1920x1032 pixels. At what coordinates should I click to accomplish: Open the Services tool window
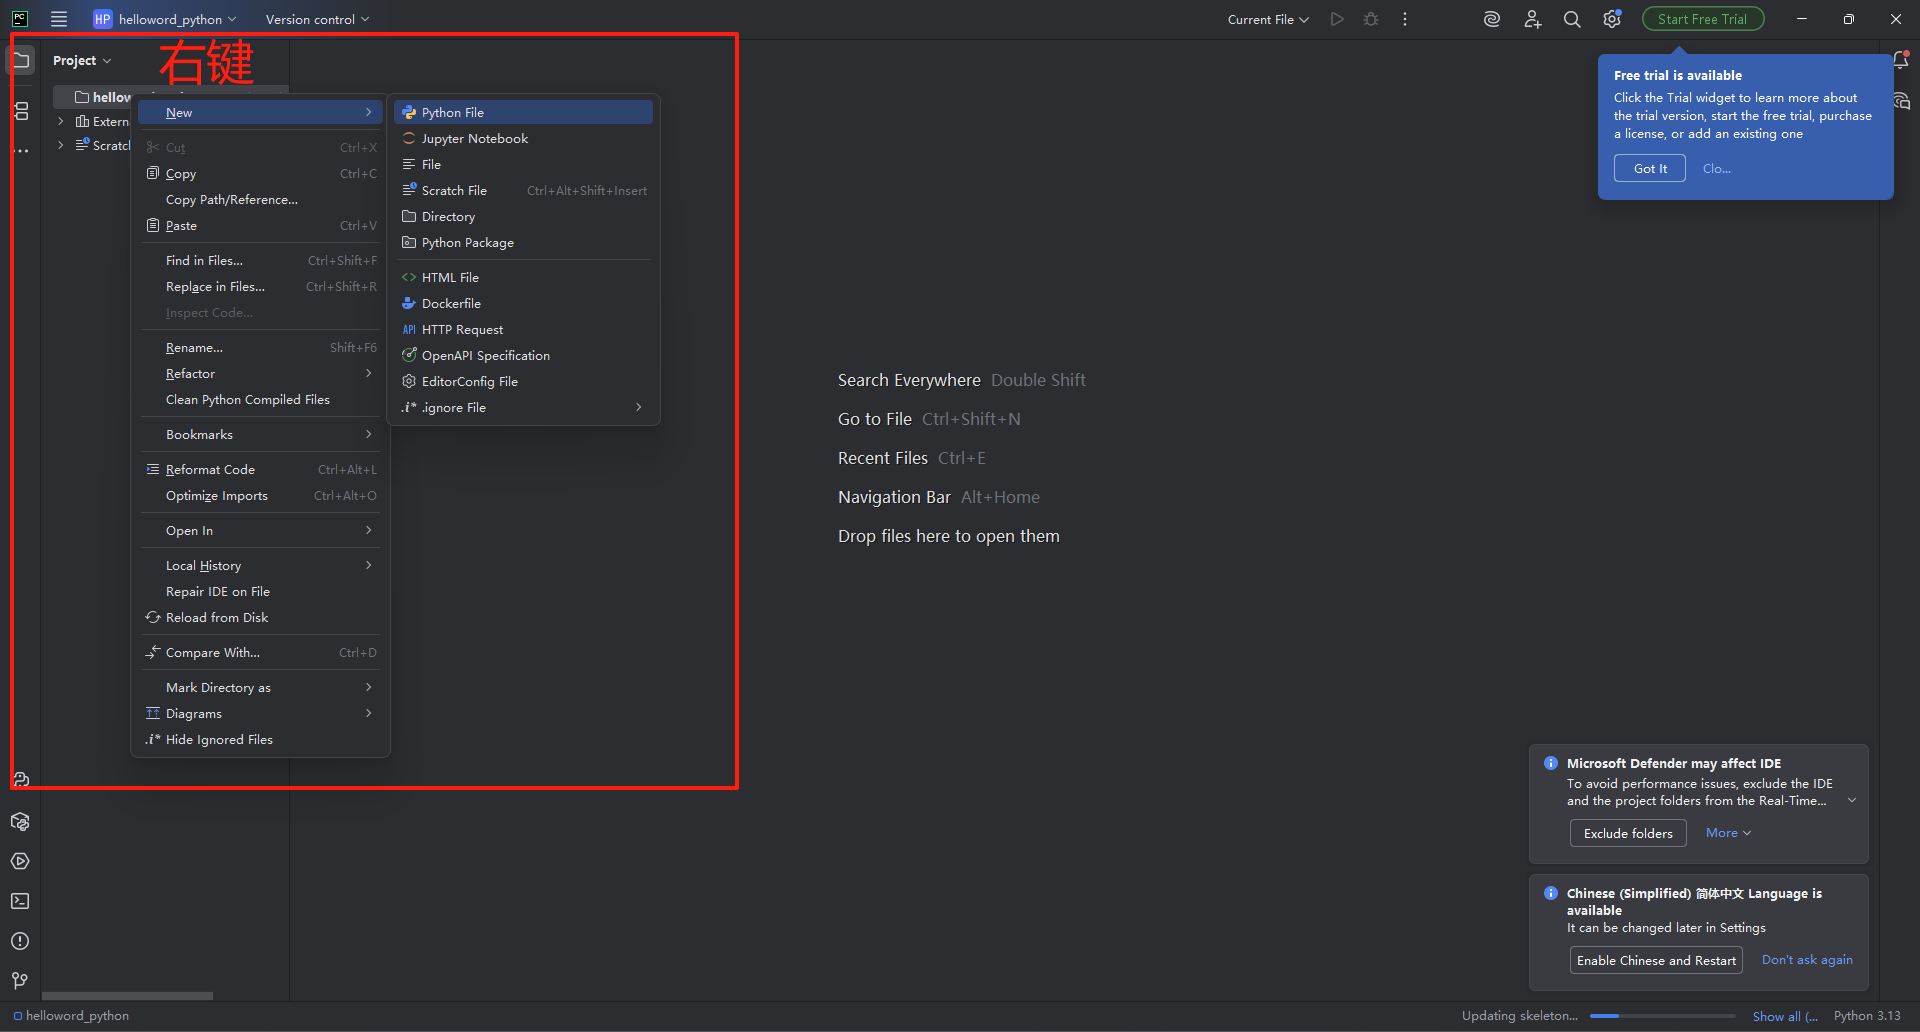pyautogui.click(x=20, y=861)
